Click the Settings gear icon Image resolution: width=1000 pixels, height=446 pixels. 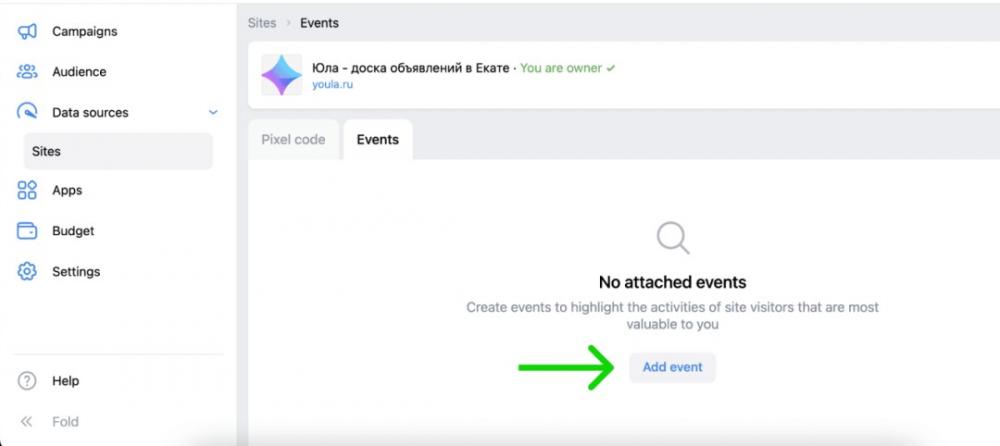coord(27,272)
